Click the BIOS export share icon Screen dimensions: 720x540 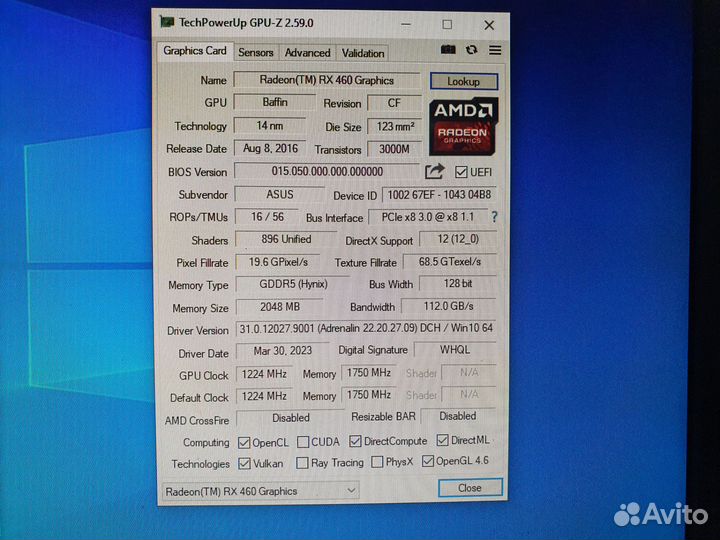pyautogui.click(x=434, y=171)
